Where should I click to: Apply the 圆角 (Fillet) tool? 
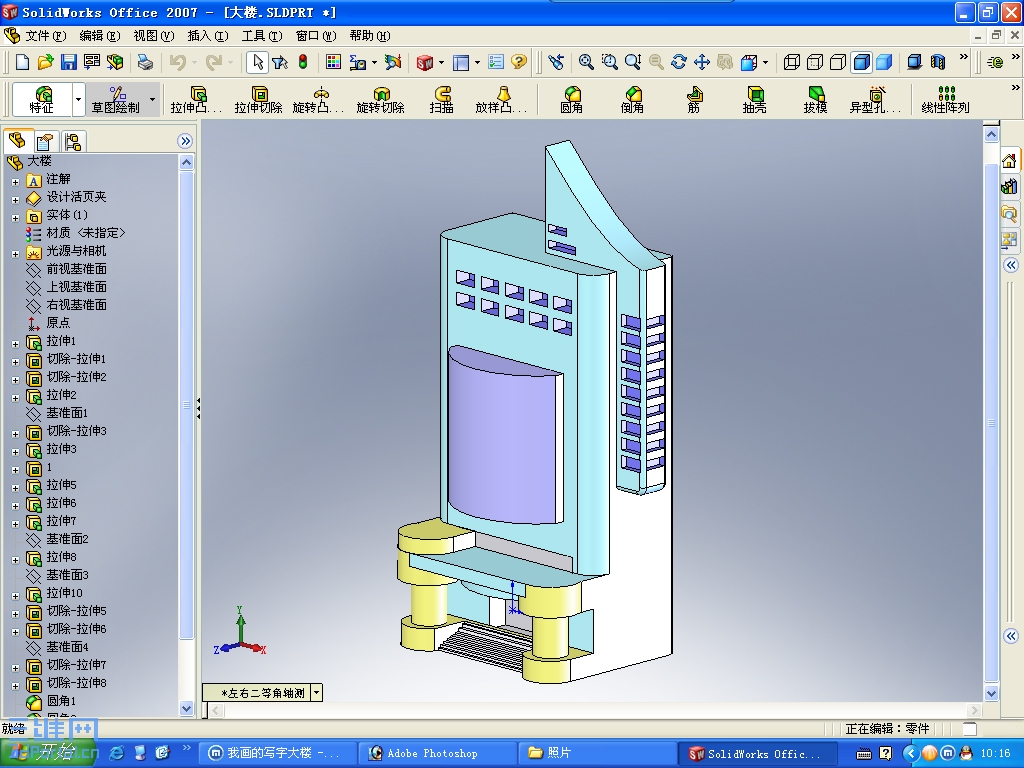click(x=571, y=100)
